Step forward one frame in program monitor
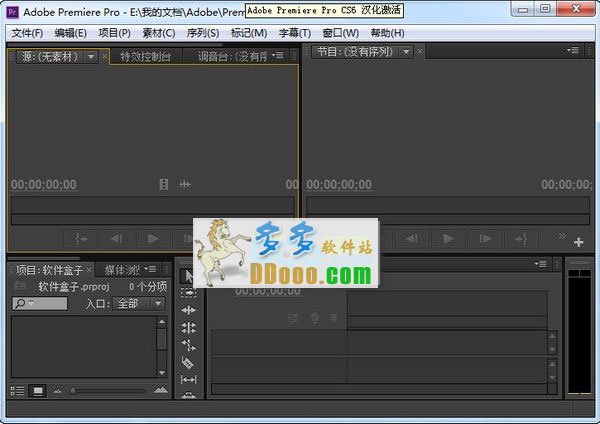 click(485, 239)
